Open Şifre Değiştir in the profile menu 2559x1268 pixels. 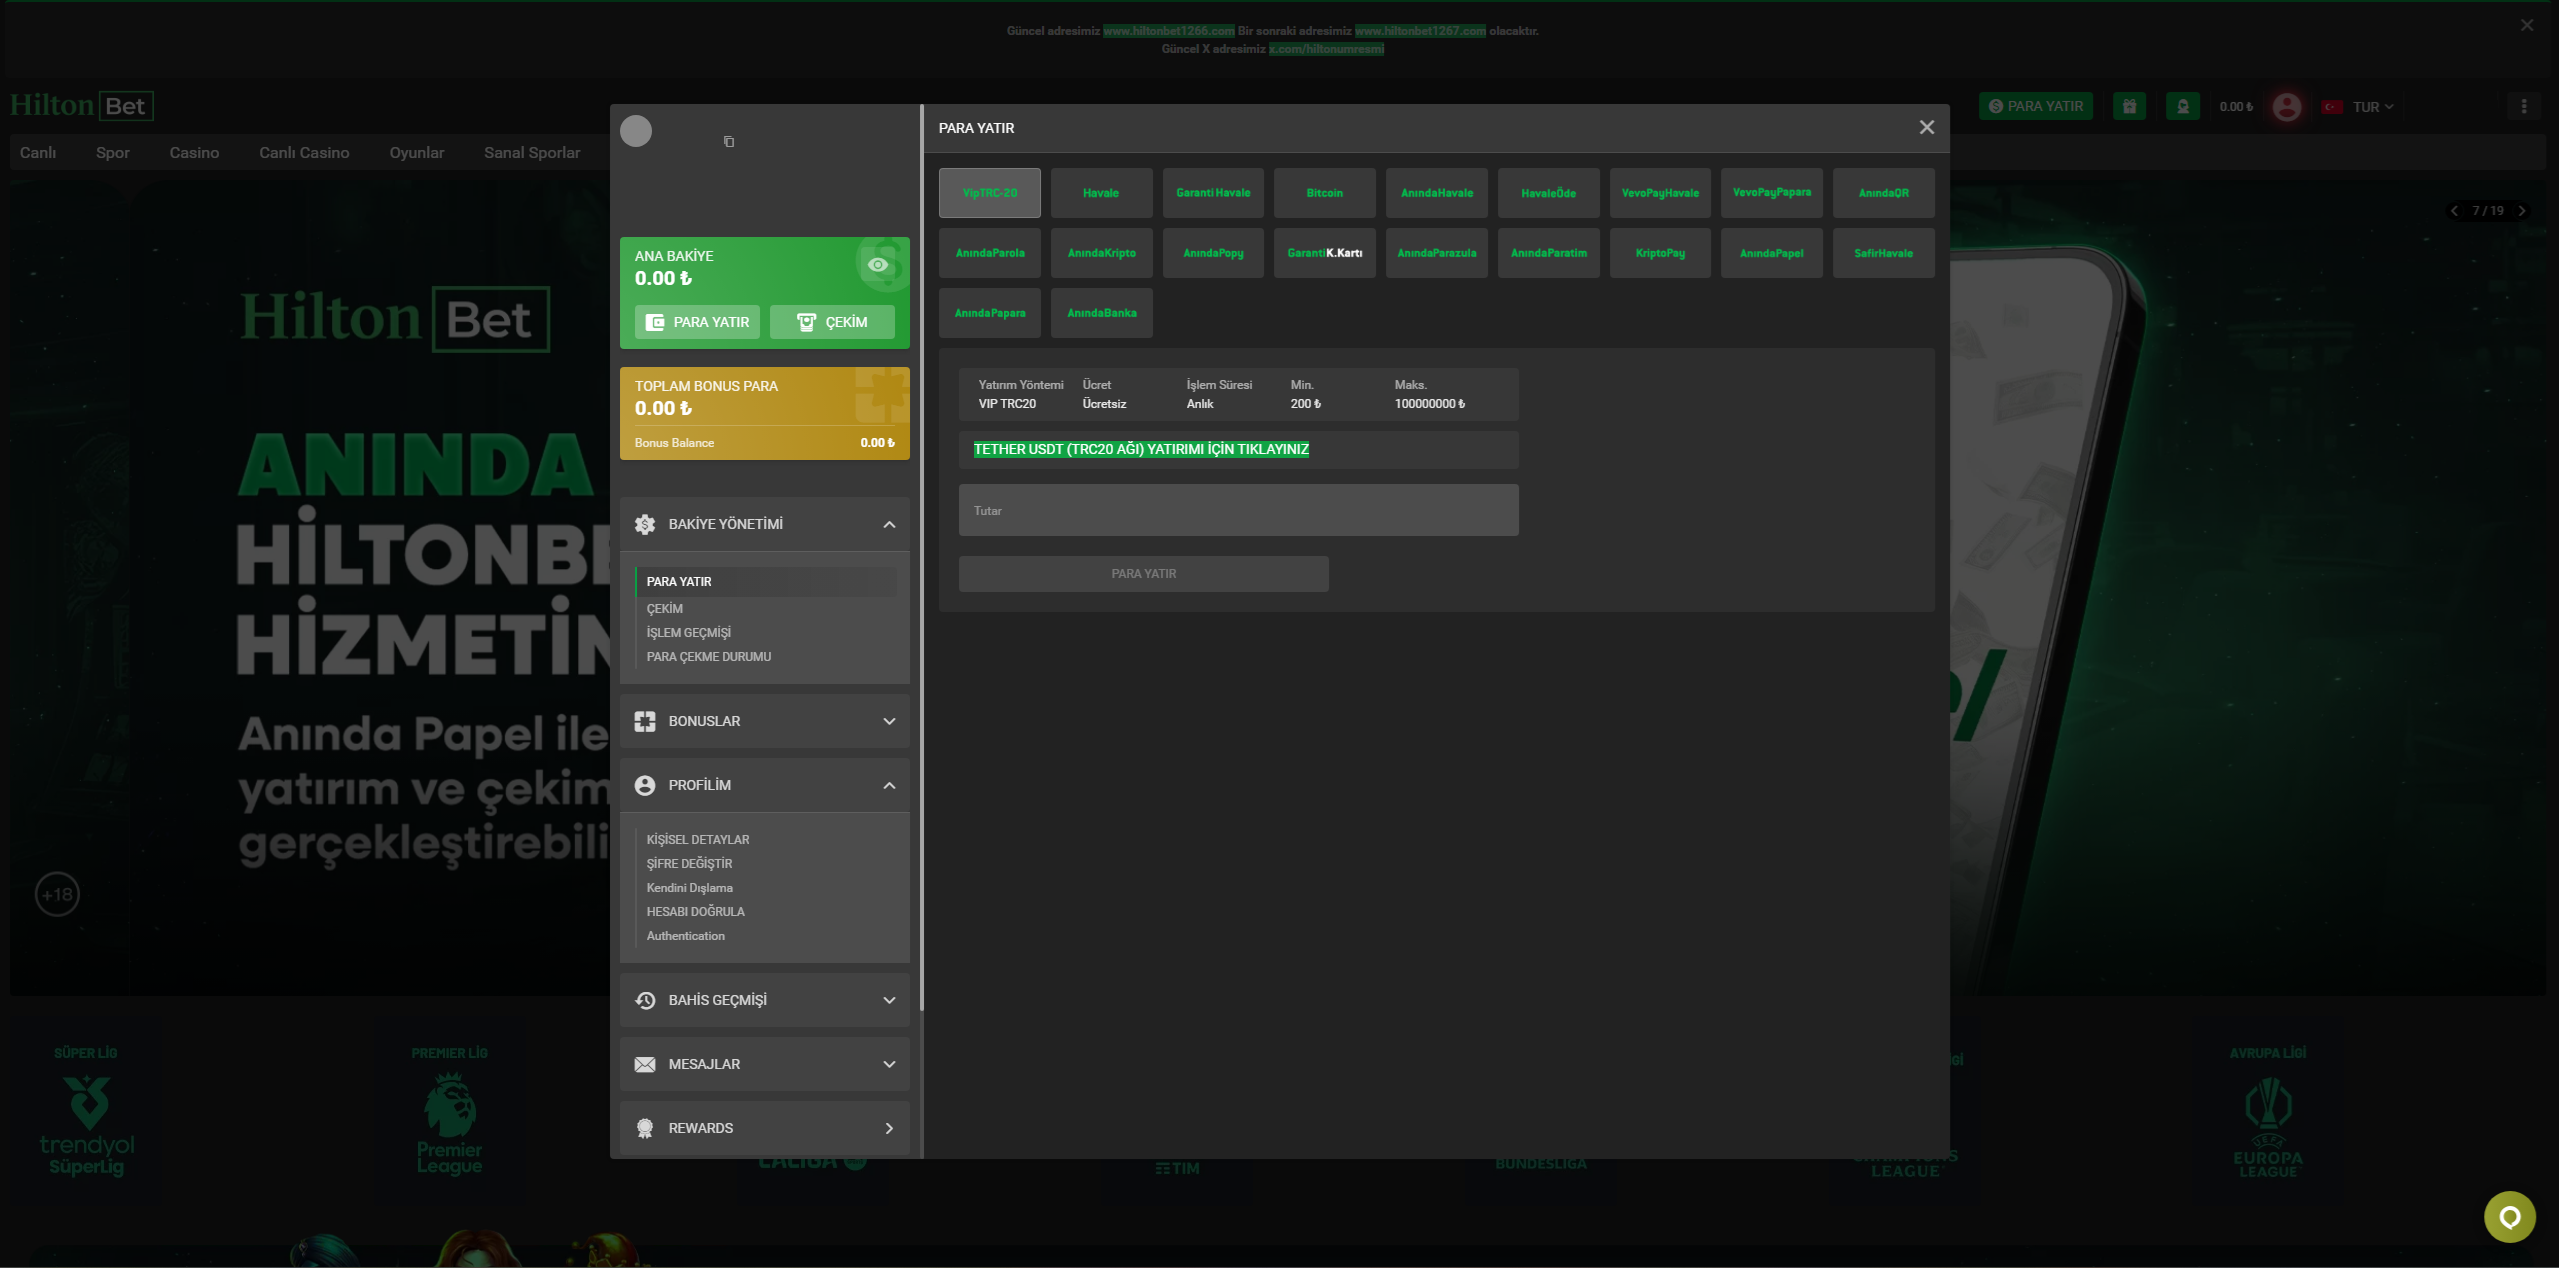689,864
